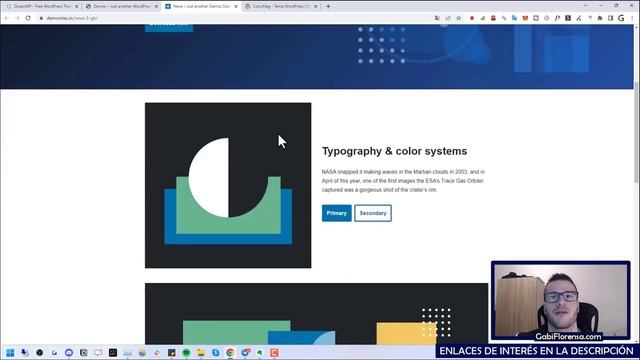This screenshot has height=360, width=640.
Task: Open the extensions puzzle menu
Action: pyautogui.click(x=600, y=18)
